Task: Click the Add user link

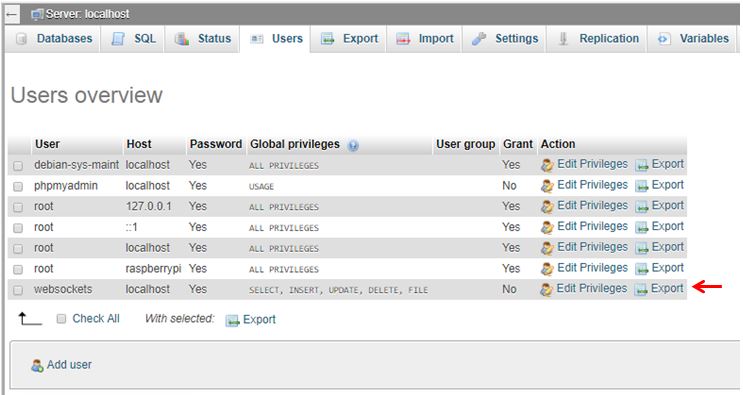Action: (69, 365)
